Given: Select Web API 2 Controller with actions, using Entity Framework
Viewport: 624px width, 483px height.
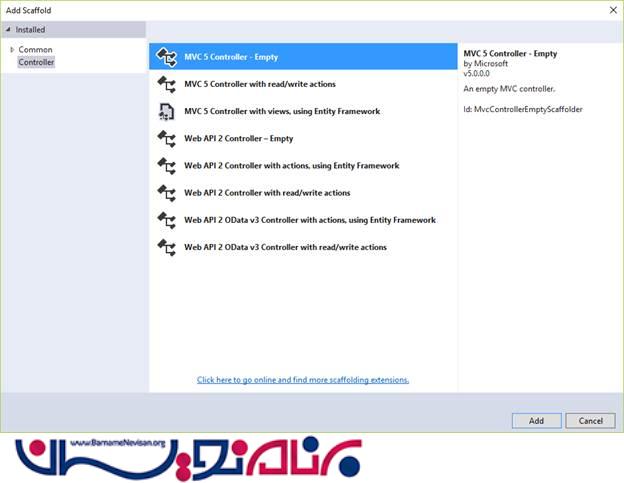Looking at the screenshot, I should 303,166.
